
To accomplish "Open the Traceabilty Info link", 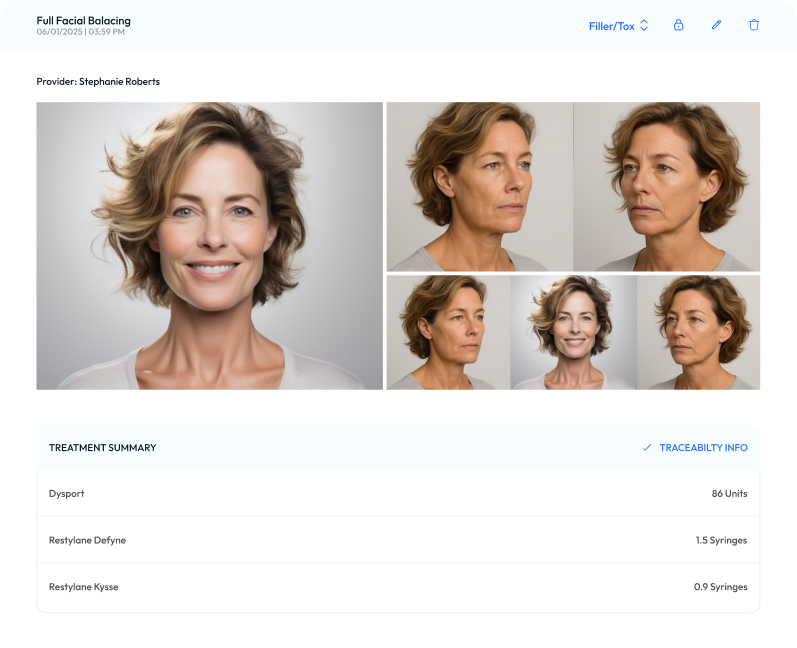I will [x=703, y=448].
